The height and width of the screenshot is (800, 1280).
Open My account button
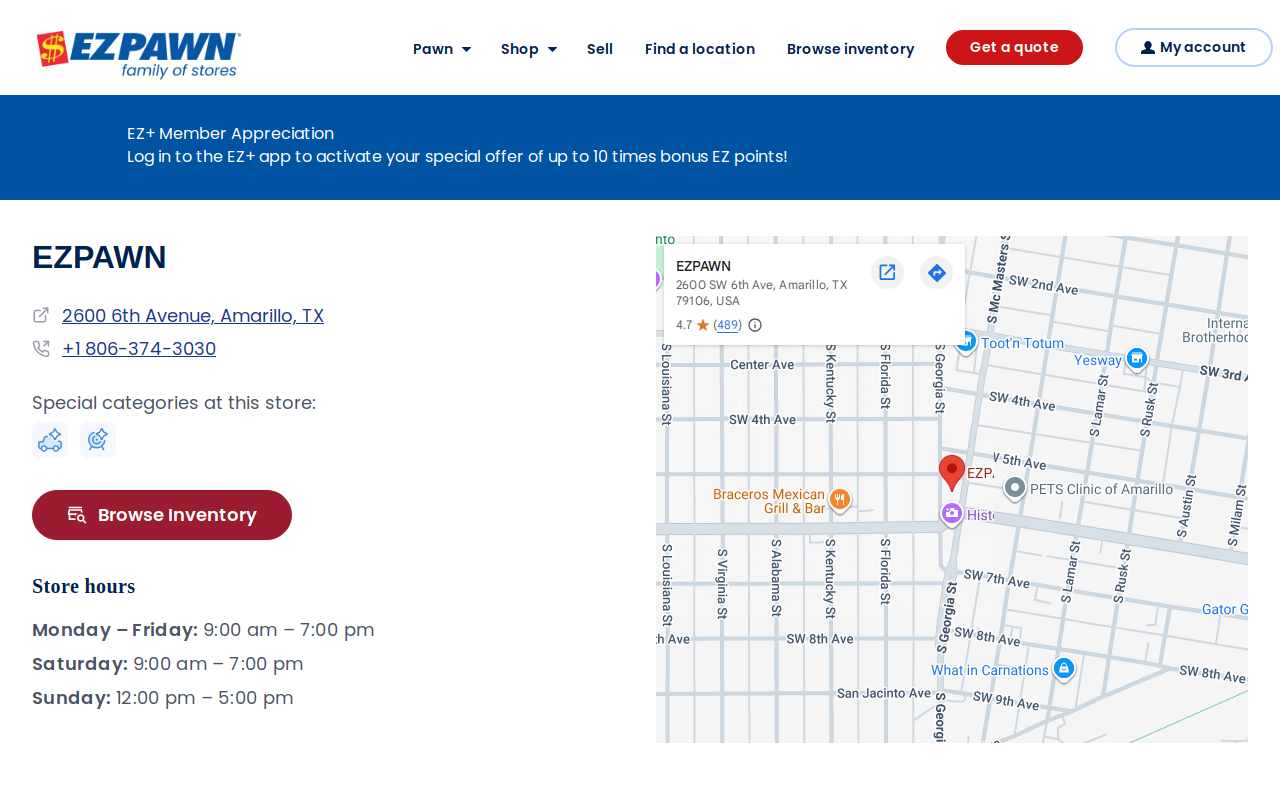pos(1194,47)
